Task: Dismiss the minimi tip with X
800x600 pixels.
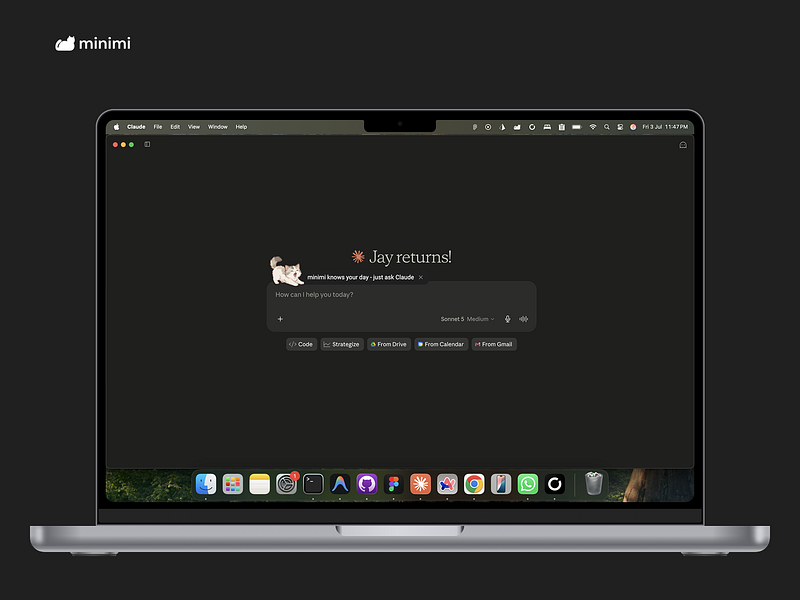Action: 421,278
